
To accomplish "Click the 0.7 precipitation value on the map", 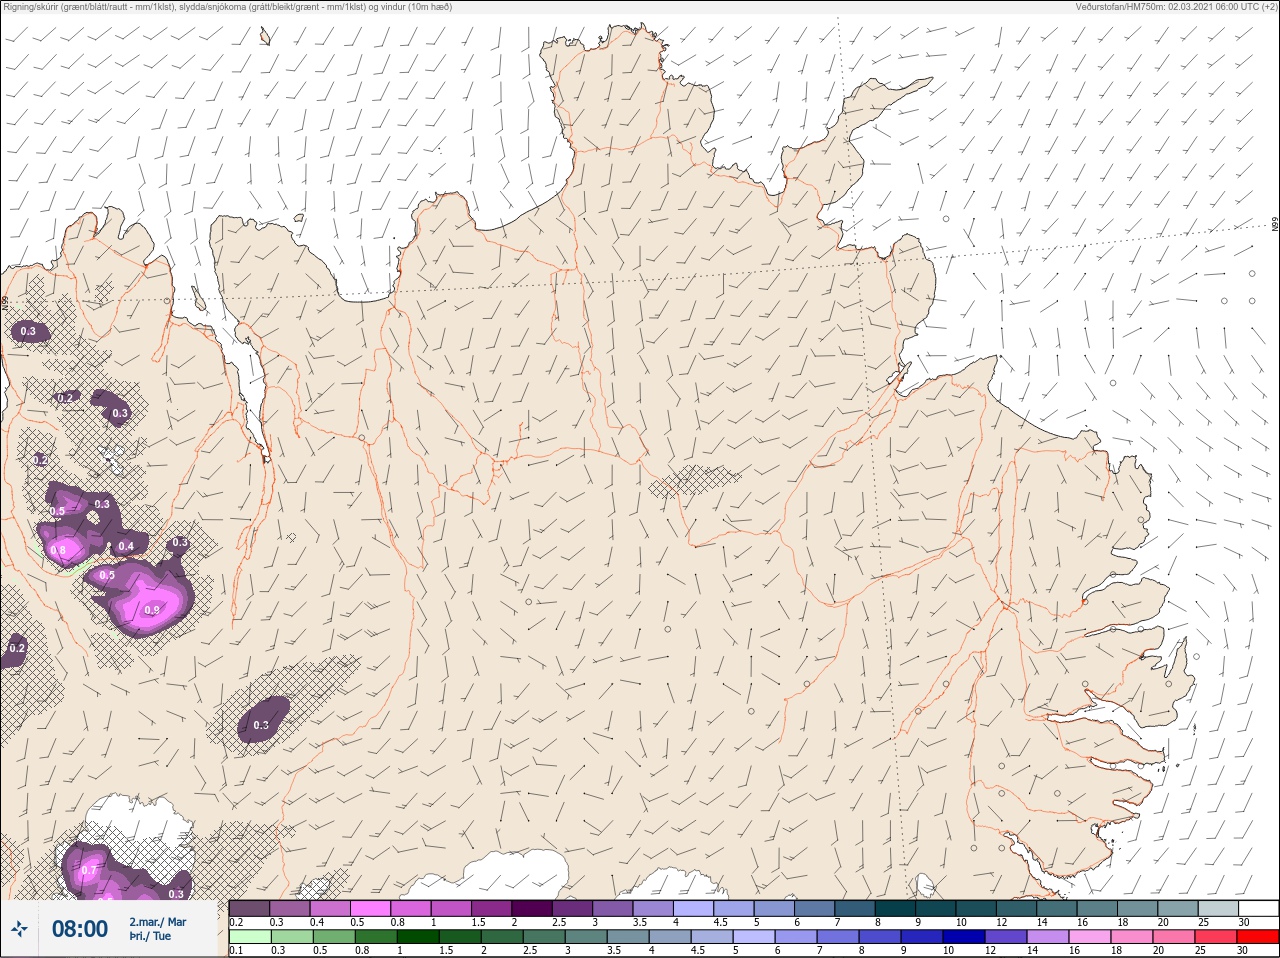I will pyautogui.click(x=89, y=870).
